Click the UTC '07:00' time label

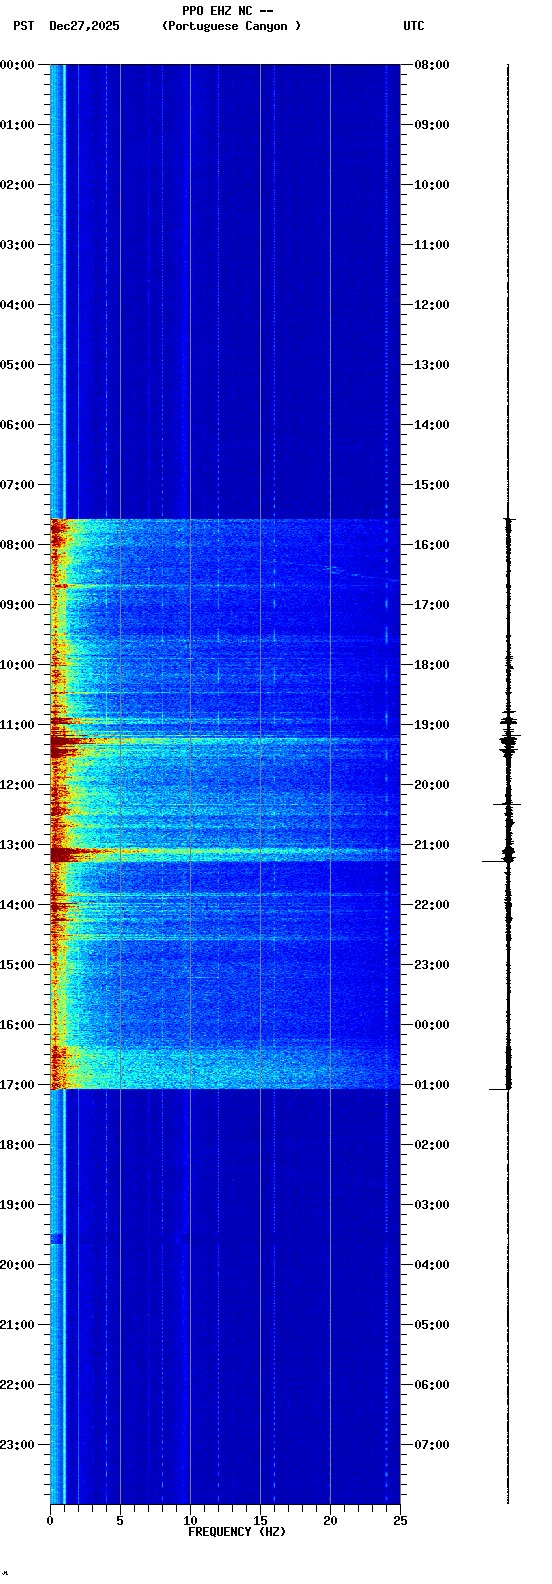click(x=432, y=1445)
